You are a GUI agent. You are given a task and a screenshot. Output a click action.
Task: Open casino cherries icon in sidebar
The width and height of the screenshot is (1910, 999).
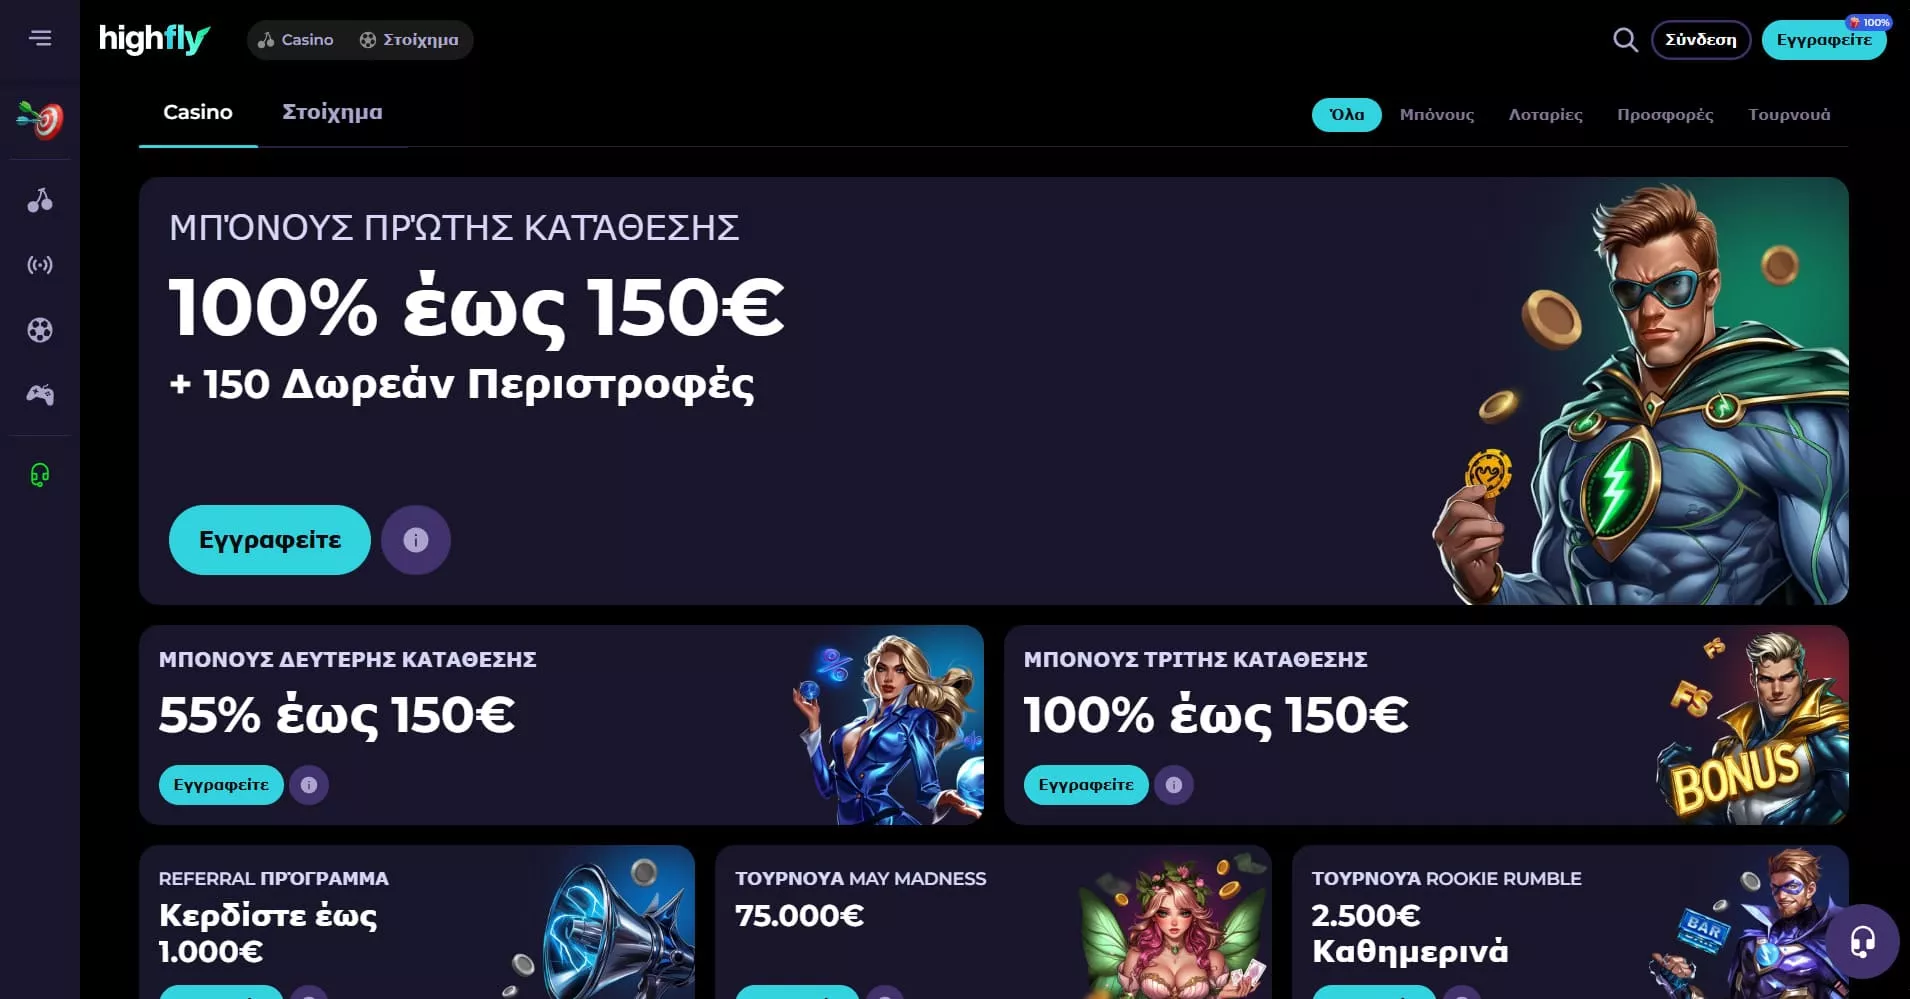point(40,200)
